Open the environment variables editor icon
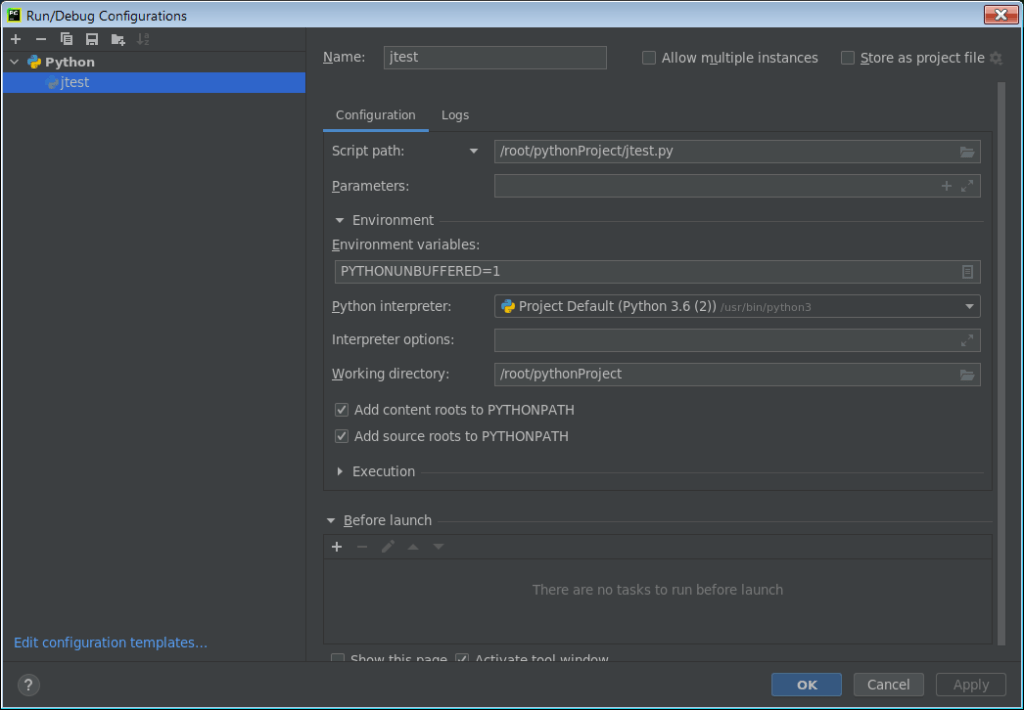This screenshot has width=1024, height=710. pos(967,272)
